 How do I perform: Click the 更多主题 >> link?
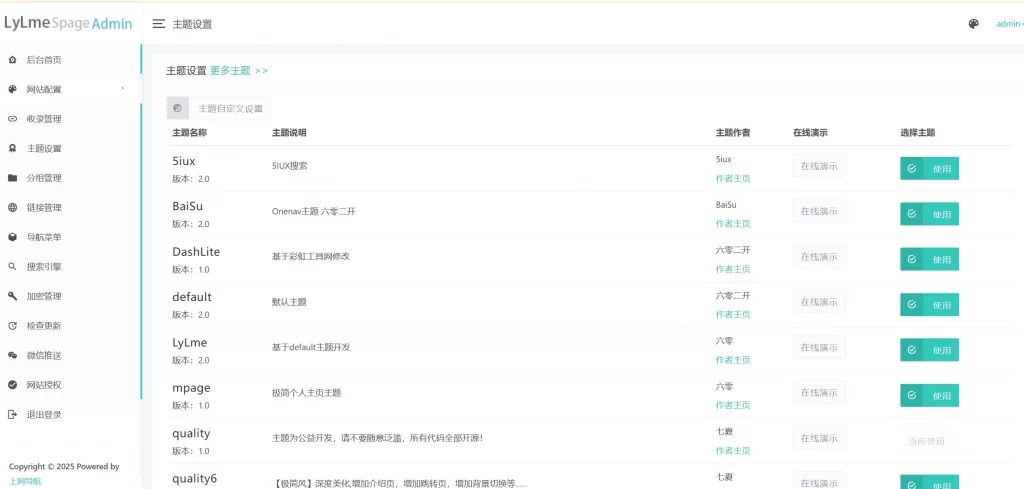click(x=239, y=71)
